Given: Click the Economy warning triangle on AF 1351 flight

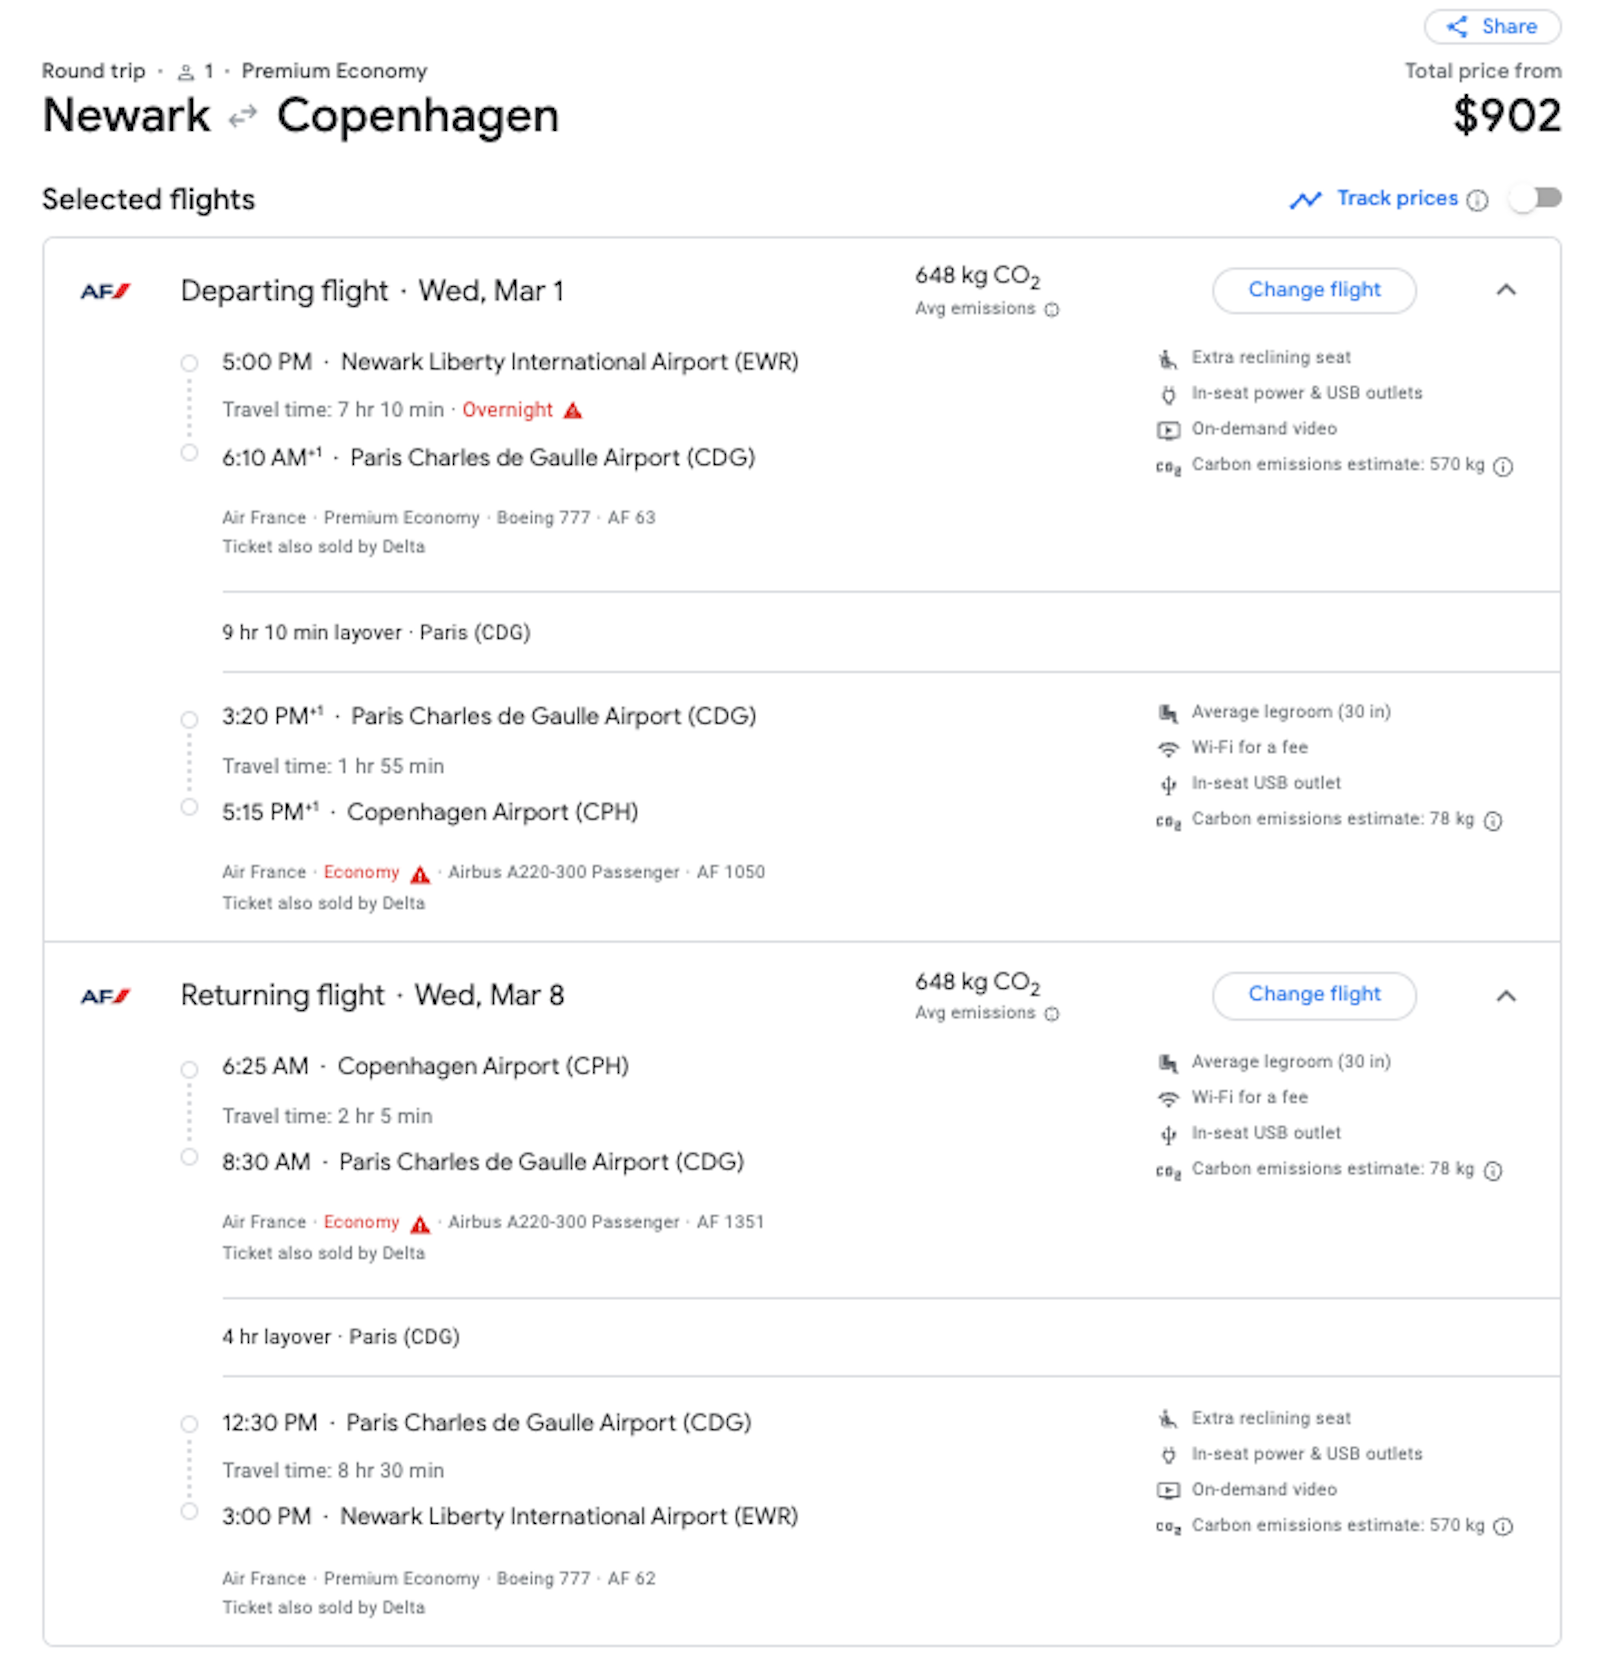Looking at the screenshot, I should pyautogui.click(x=421, y=1222).
